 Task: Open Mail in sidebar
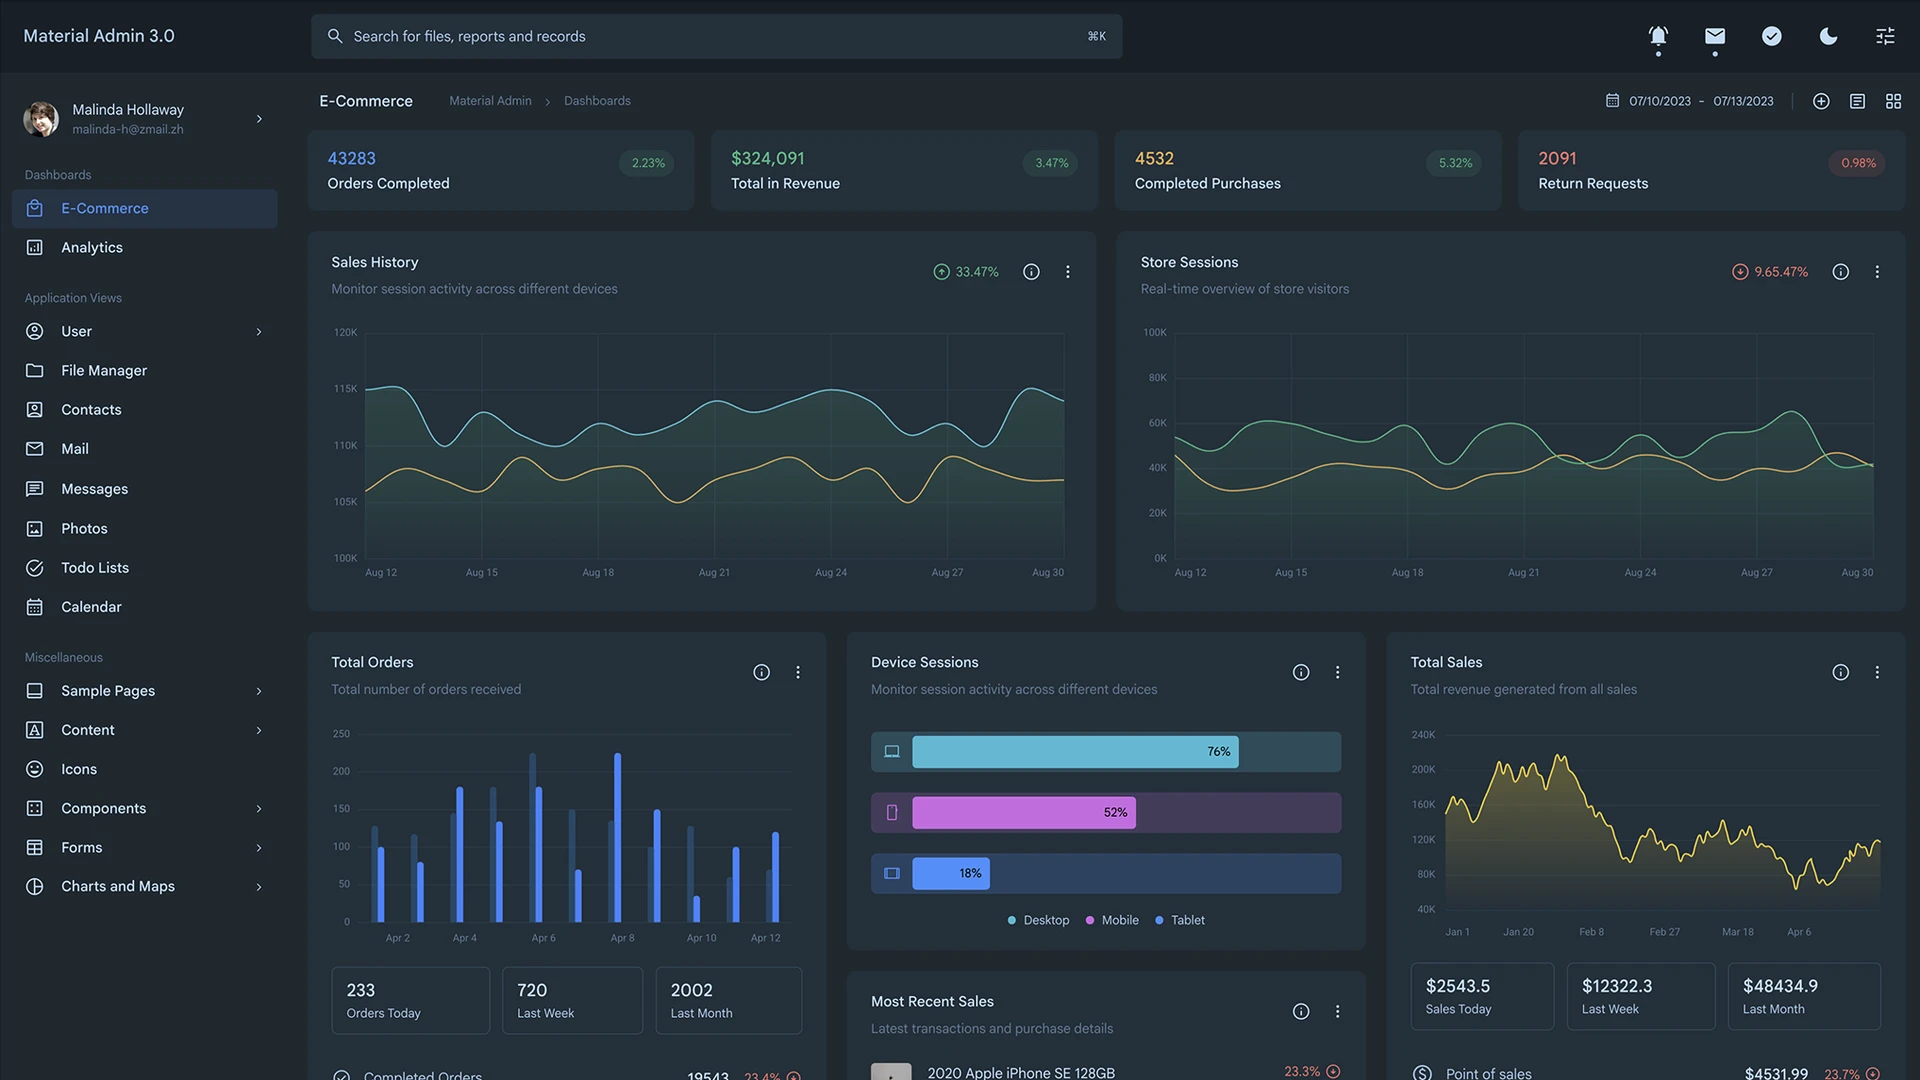coord(145,449)
